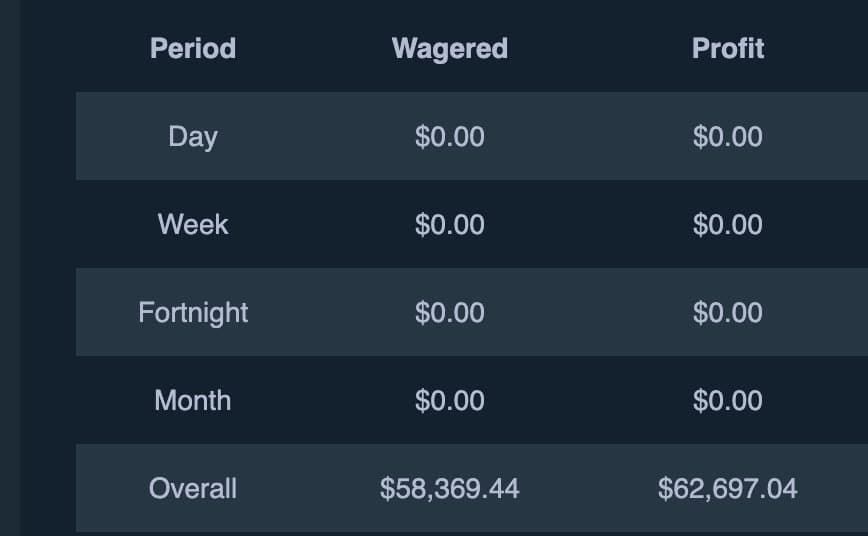Click the Profit column header
The image size is (868, 536).
tap(728, 48)
